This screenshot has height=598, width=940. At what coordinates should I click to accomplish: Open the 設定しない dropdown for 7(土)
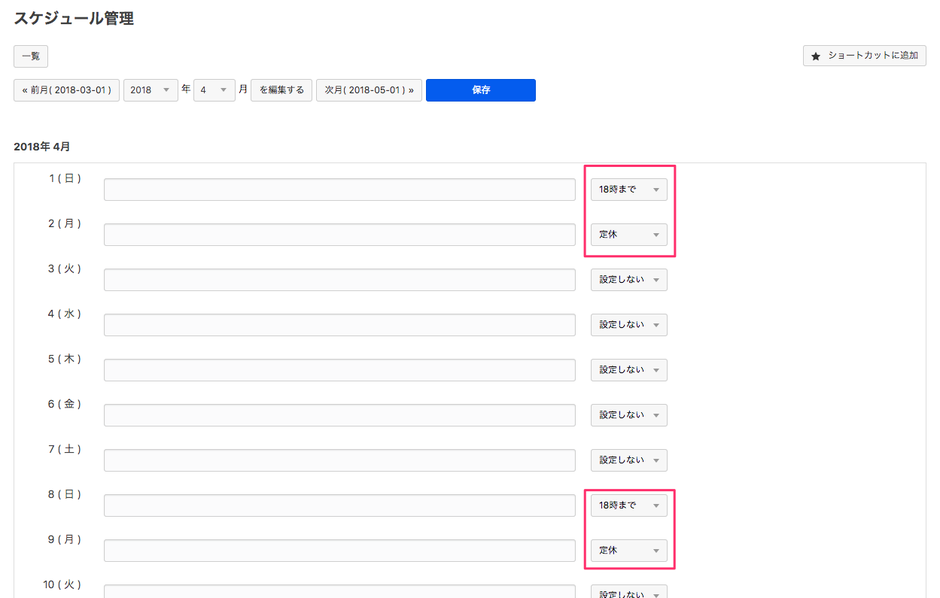[629, 460]
